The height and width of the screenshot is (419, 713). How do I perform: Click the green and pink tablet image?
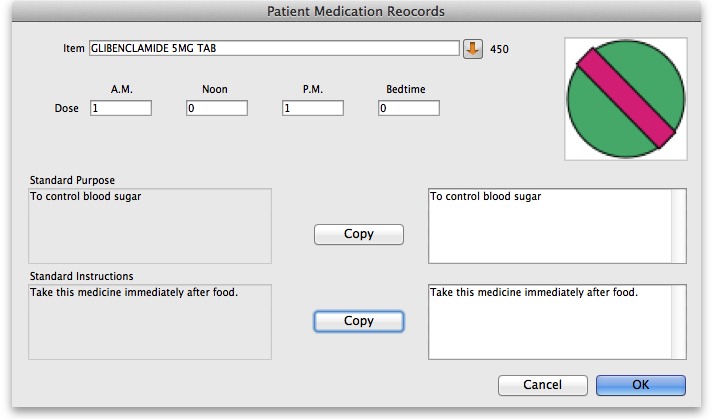tap(625, 99)
